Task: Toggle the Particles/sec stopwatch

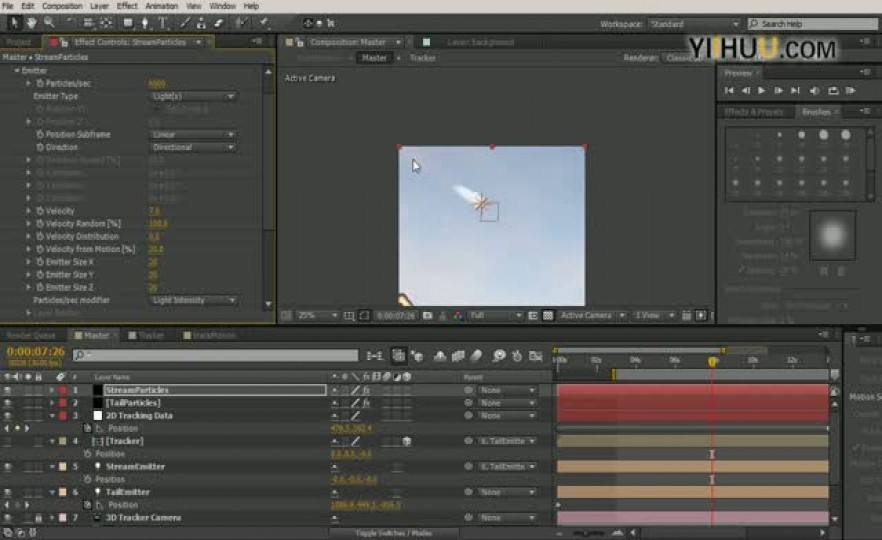Action: tap(40, 83)
